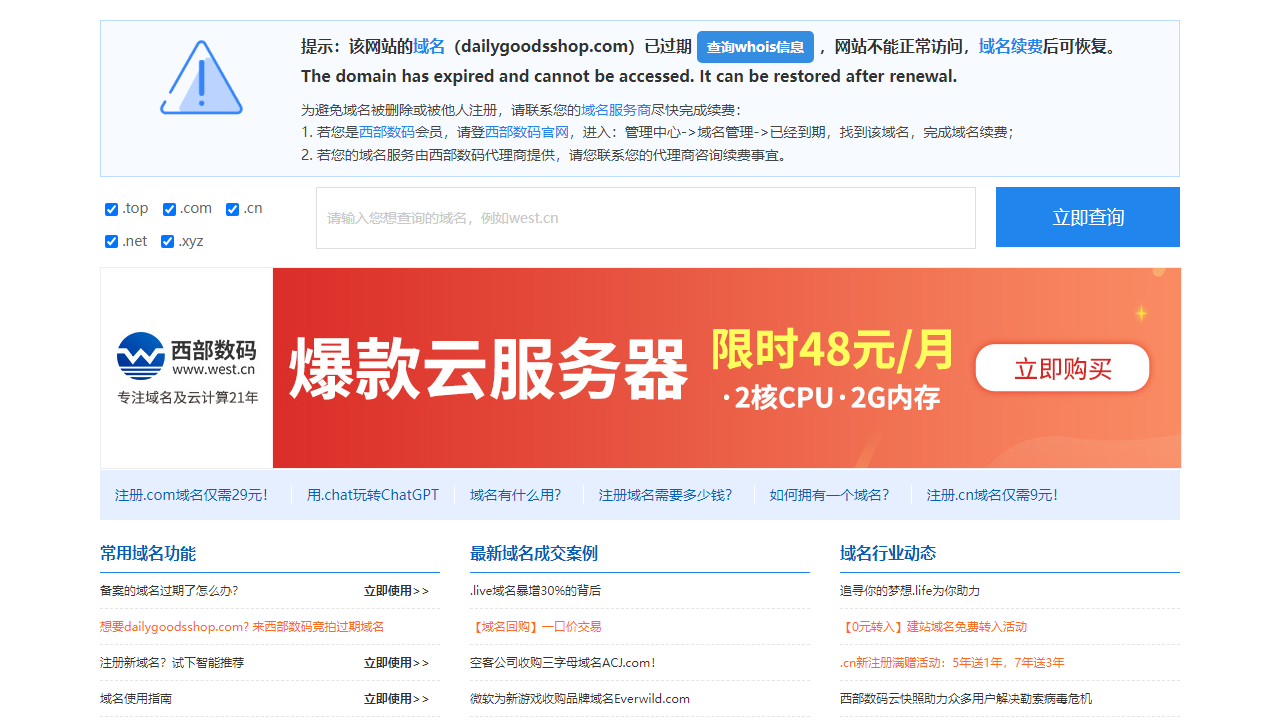Screen dimensions: 1280x720
Task: Toggle the .net checkbox
Action: [x=111, y=241]
